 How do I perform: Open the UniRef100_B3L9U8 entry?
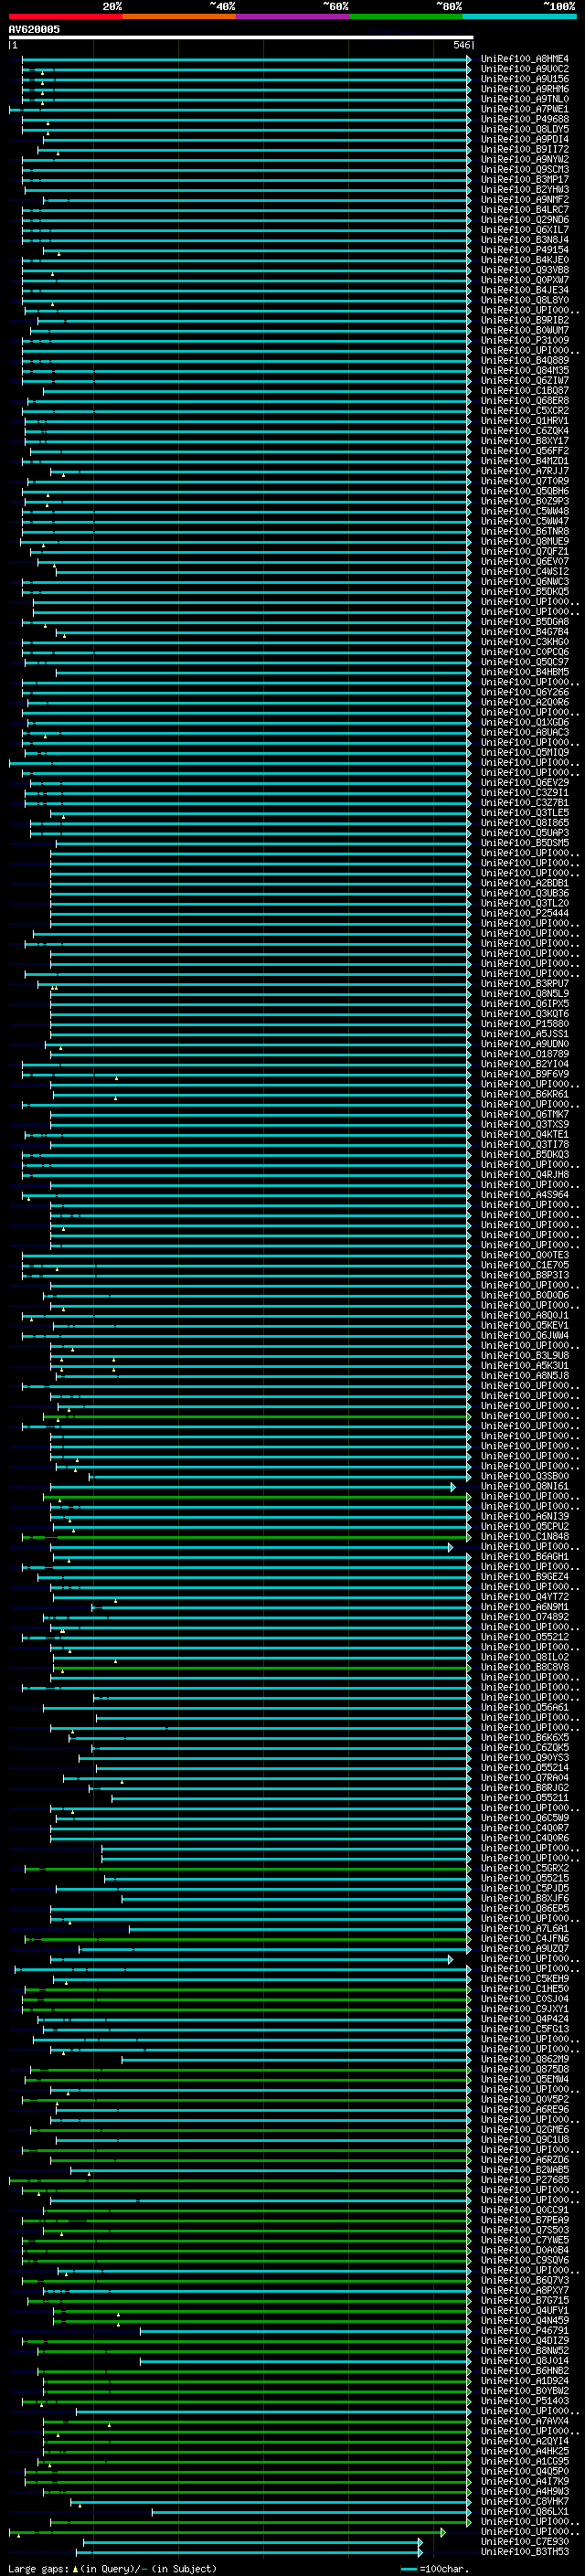[525, 1355]
